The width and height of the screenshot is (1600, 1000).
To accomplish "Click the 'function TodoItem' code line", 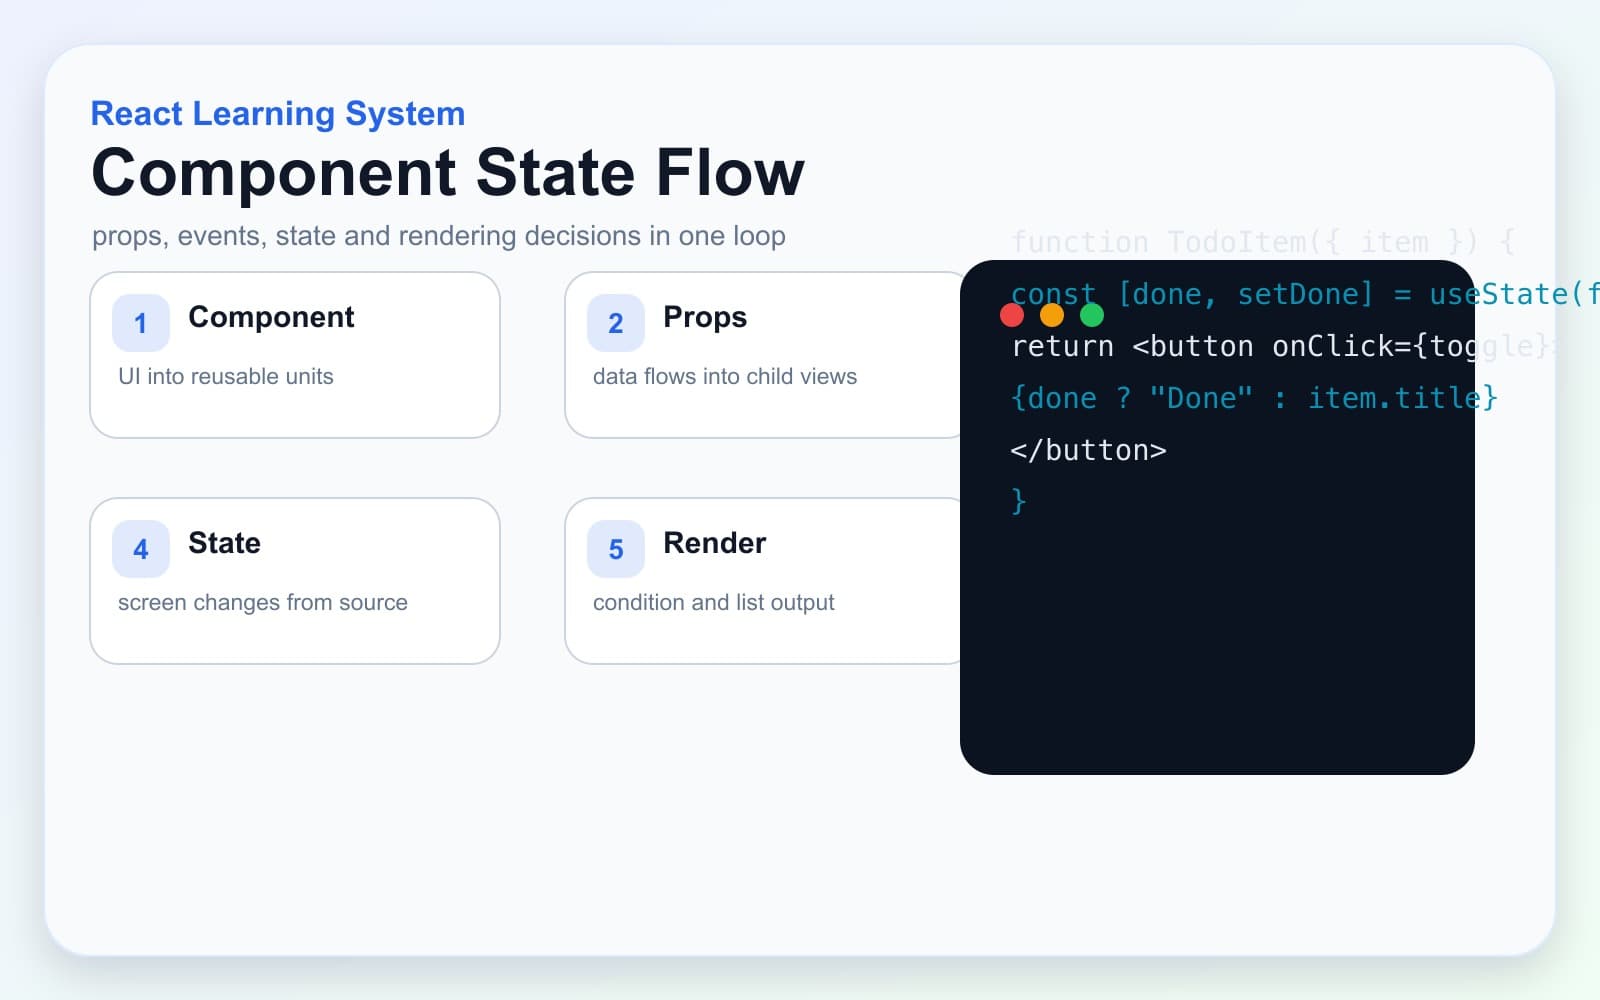I will pos(1263,242).
